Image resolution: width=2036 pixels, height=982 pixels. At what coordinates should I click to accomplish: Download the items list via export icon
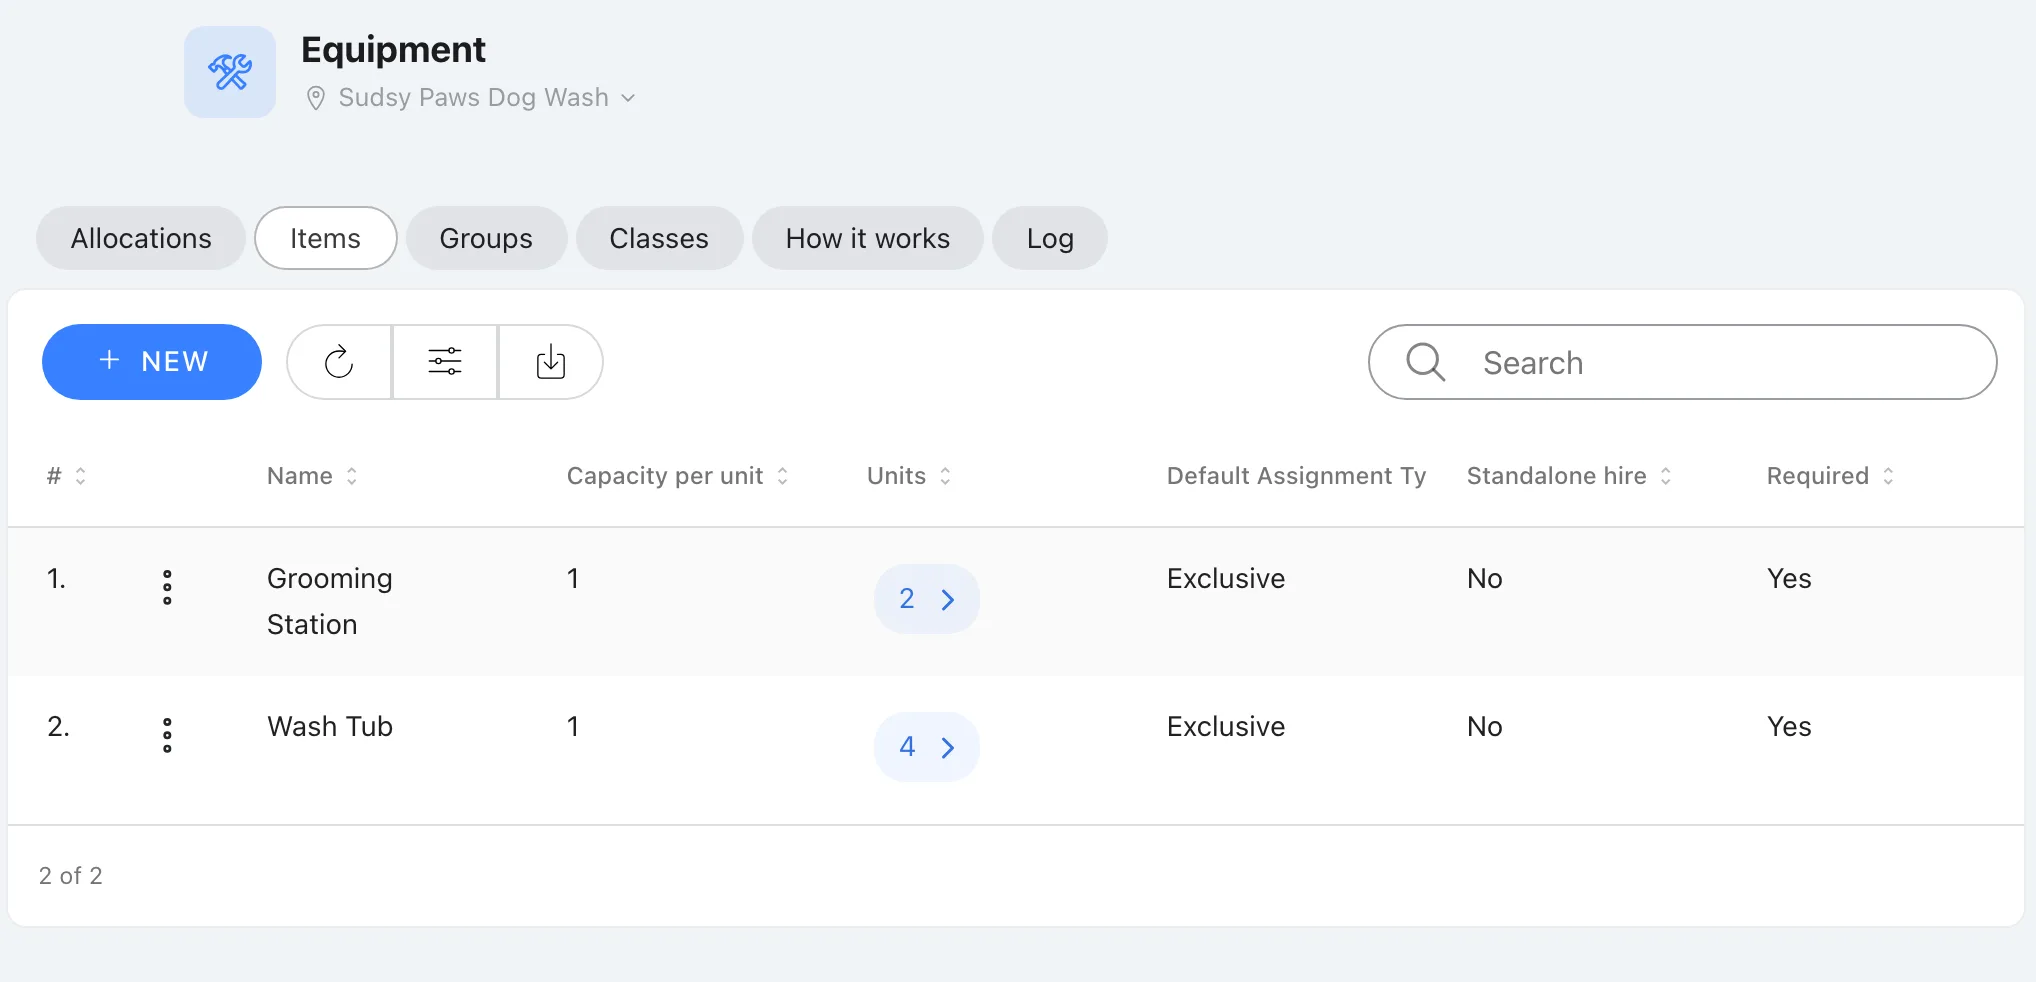[x=551, y=362]
